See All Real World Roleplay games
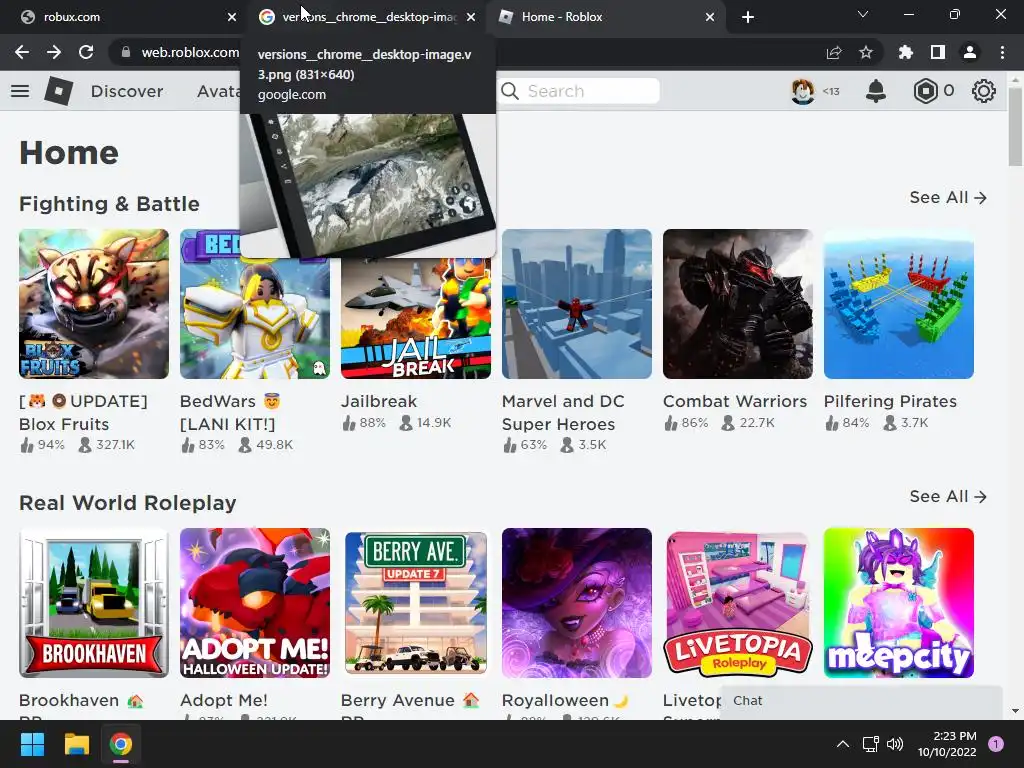Screen dimensions: 1024x768 [948, 496]
